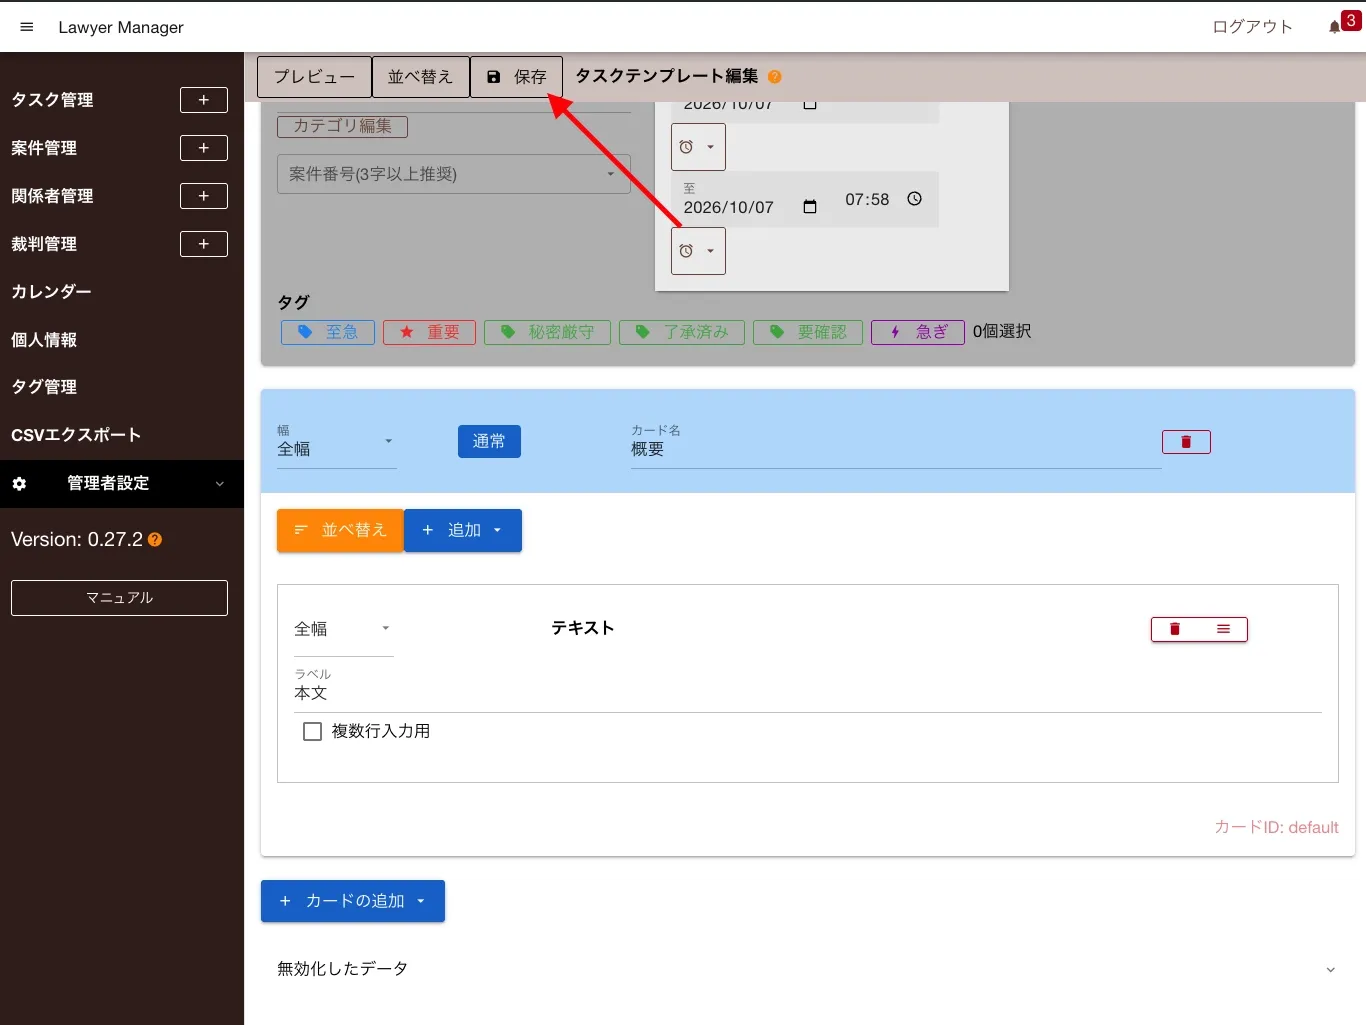The image size is (1366, 1025).
Task: Delete the テキスト field via trash icon
Action: 1175,629
